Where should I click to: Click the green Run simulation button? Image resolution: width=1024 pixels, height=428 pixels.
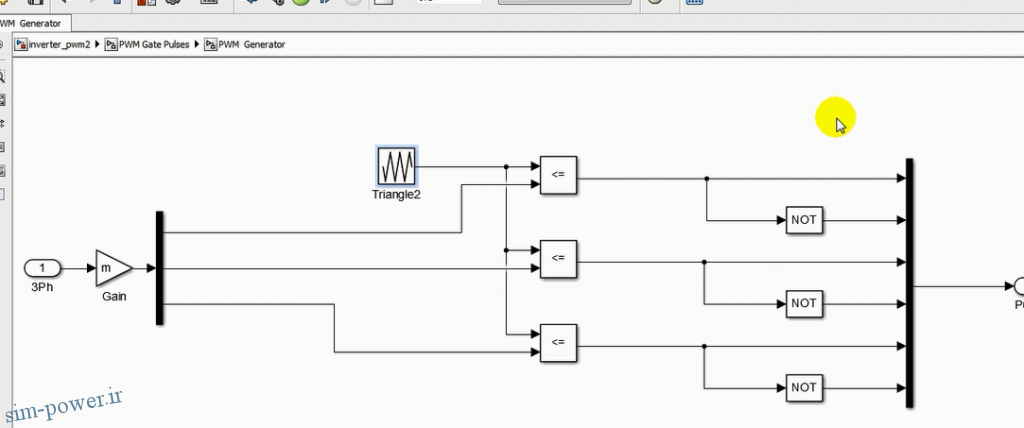300,2
